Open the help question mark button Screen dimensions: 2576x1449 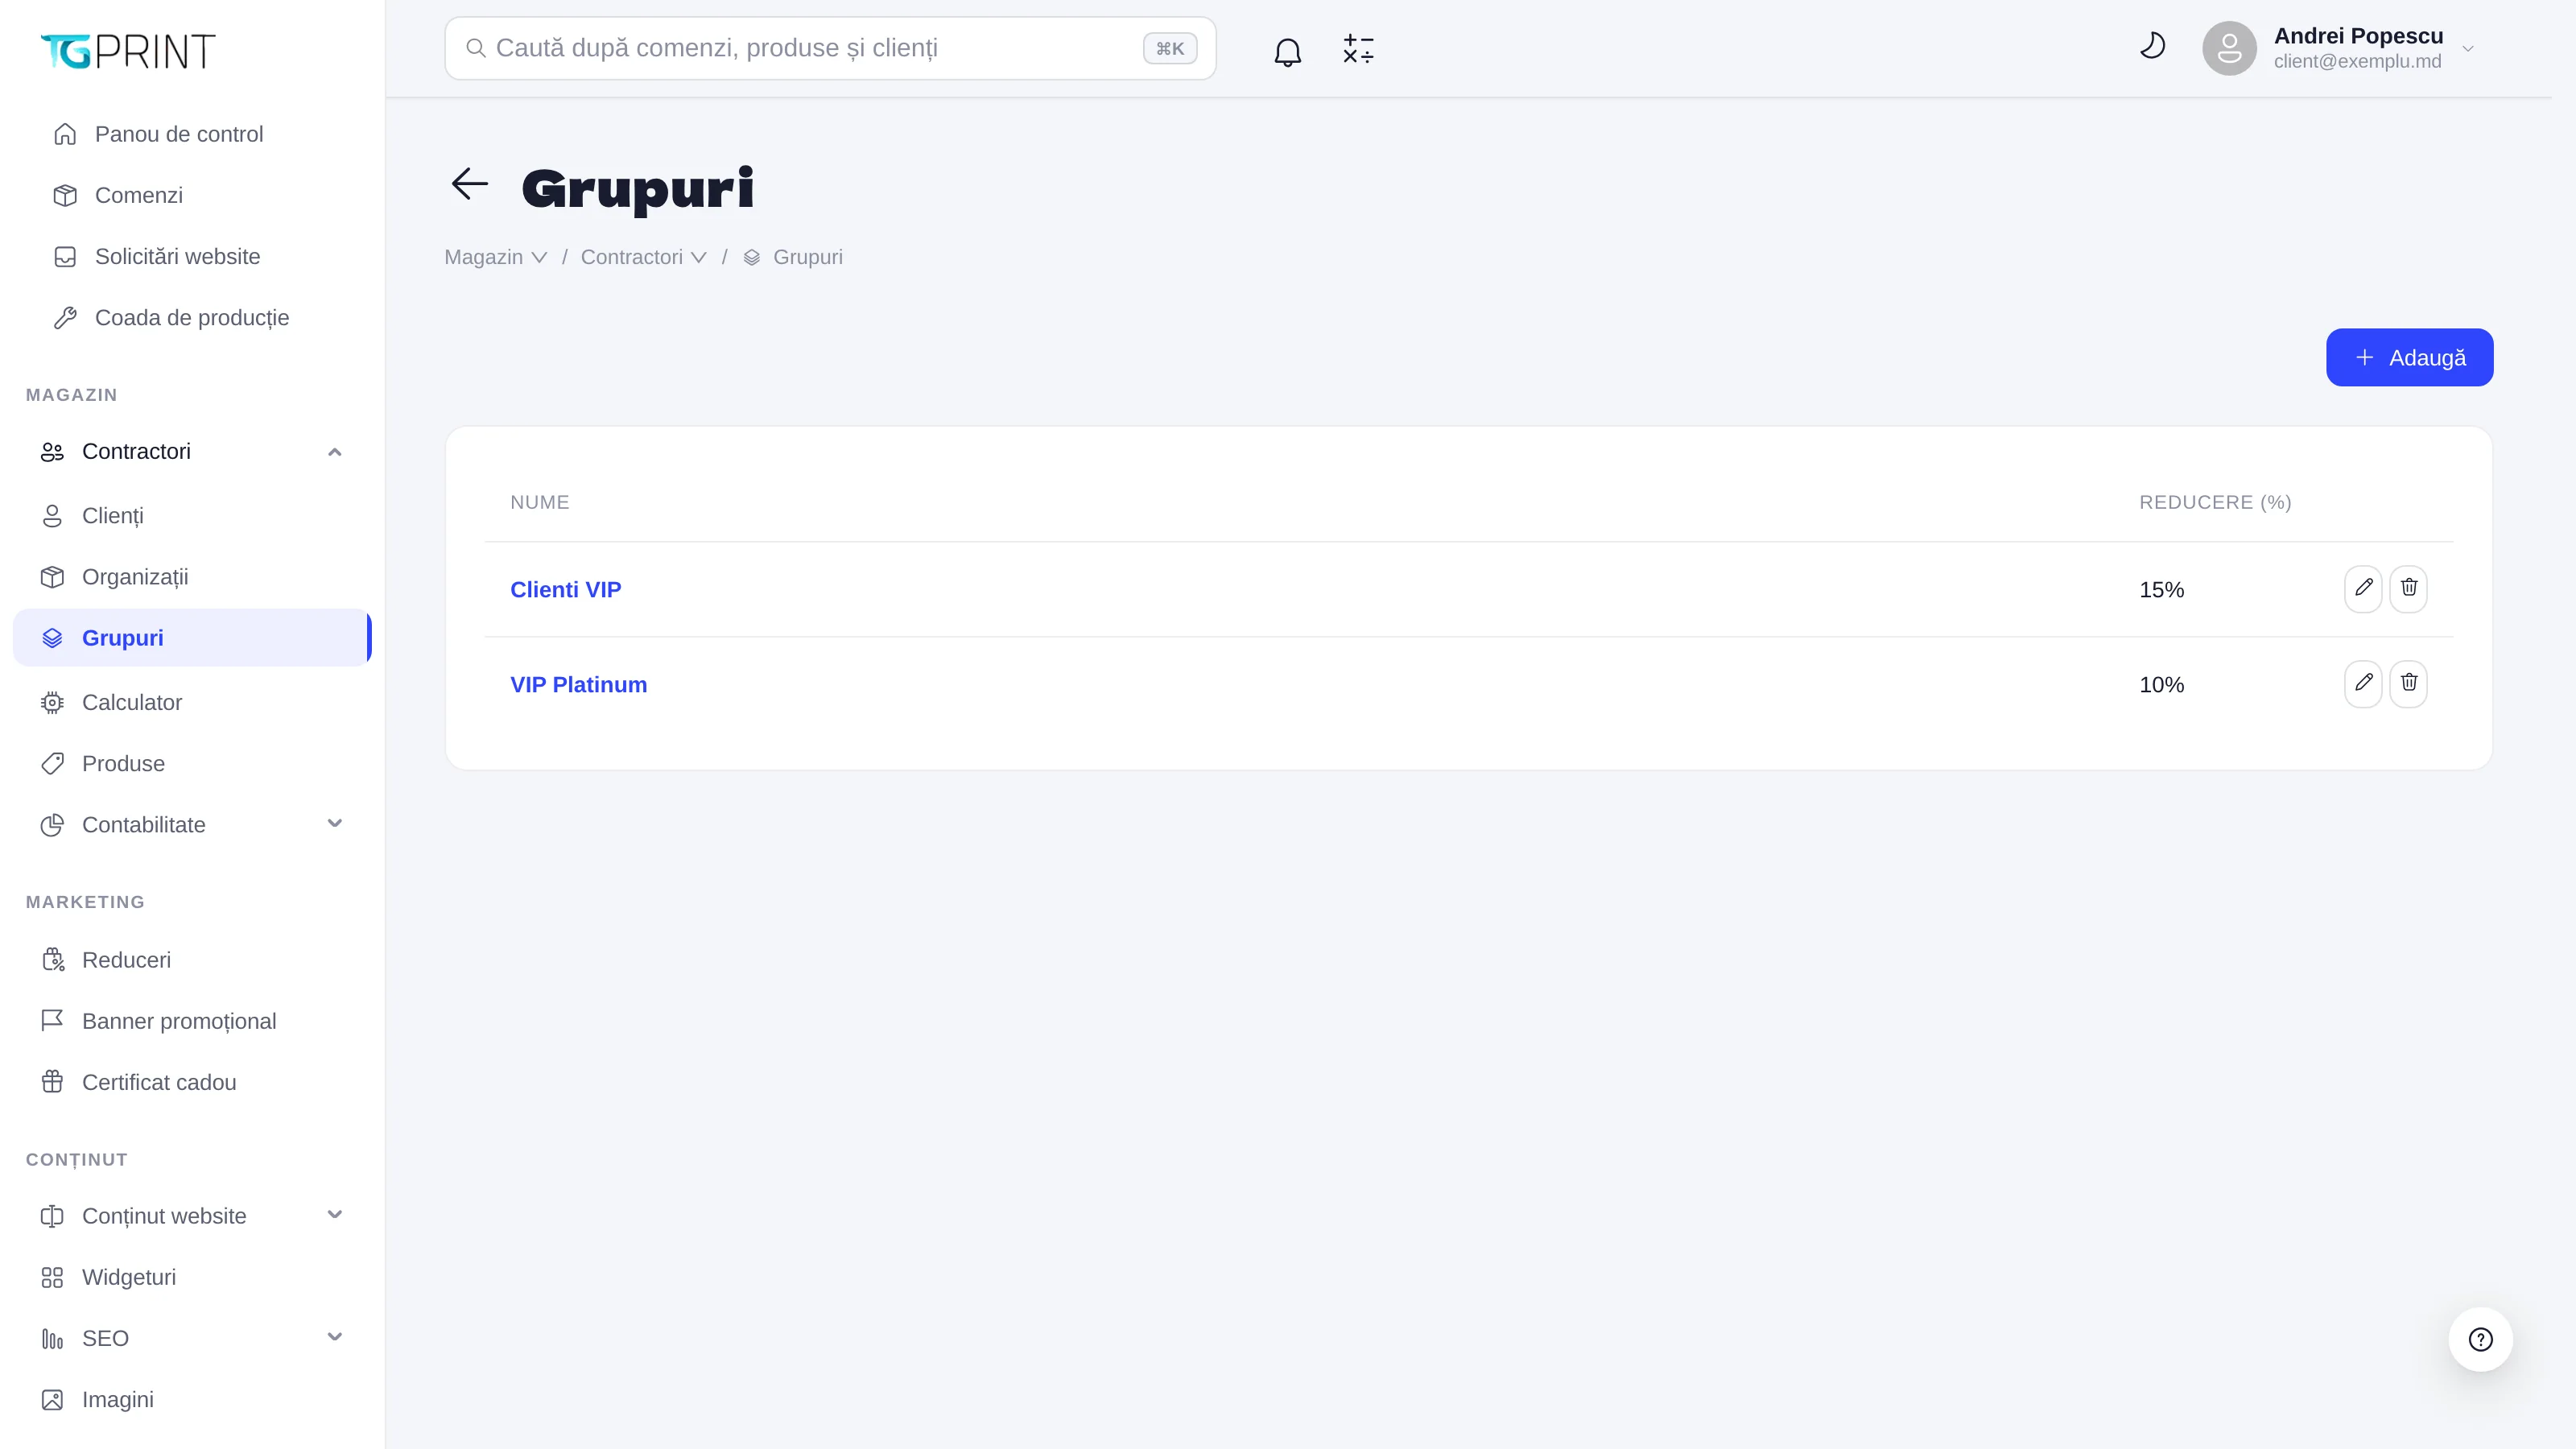tap(2480, 1339)
